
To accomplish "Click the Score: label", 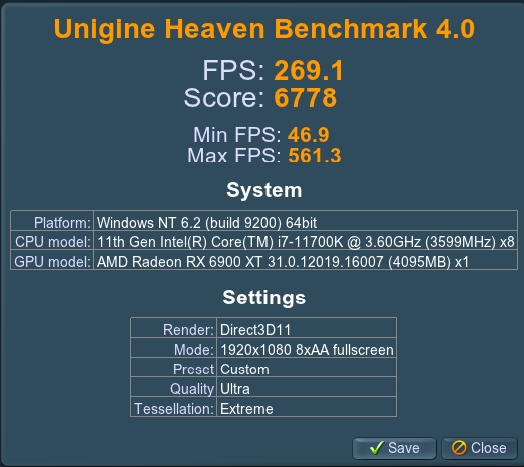I will point(224,98).
